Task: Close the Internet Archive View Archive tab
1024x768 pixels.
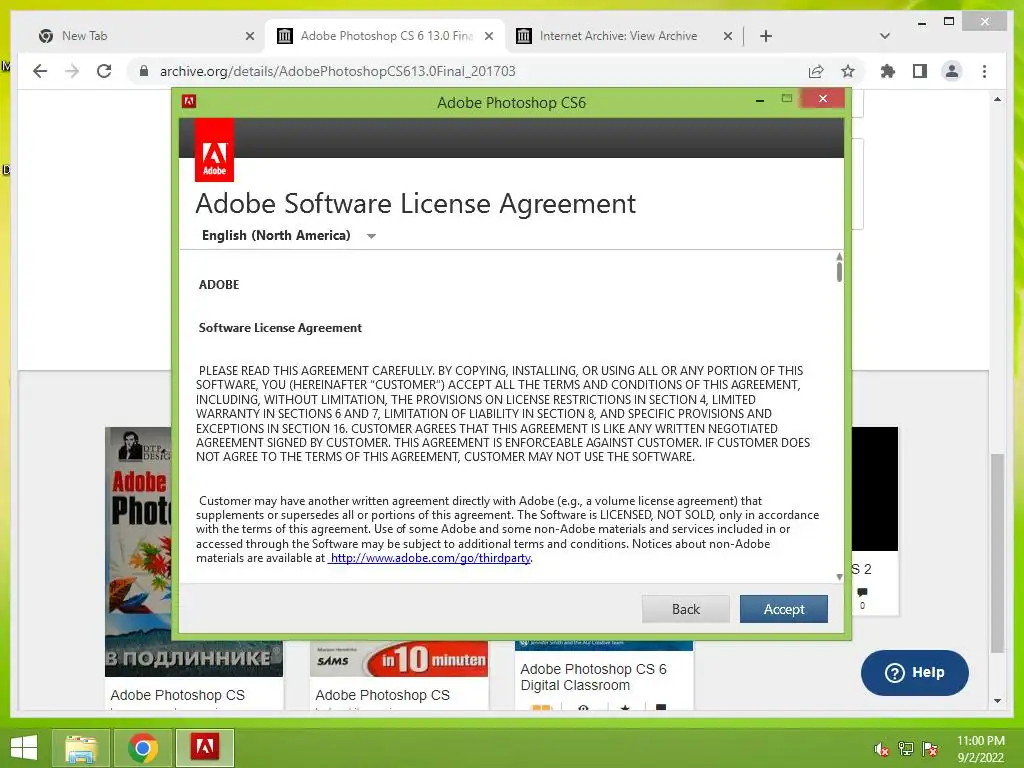Action: 728,36
